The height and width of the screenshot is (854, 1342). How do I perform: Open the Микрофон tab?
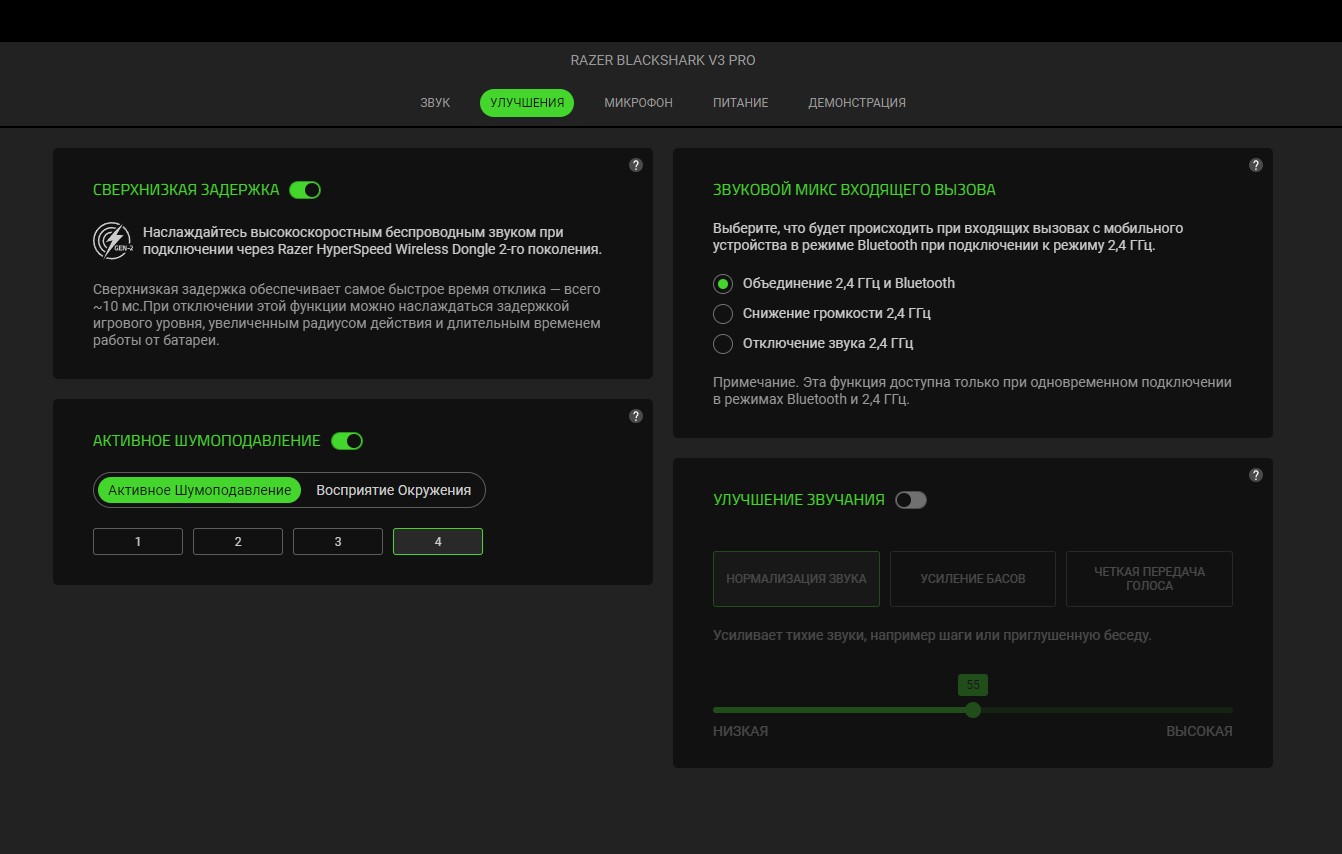tap(638, 103)
